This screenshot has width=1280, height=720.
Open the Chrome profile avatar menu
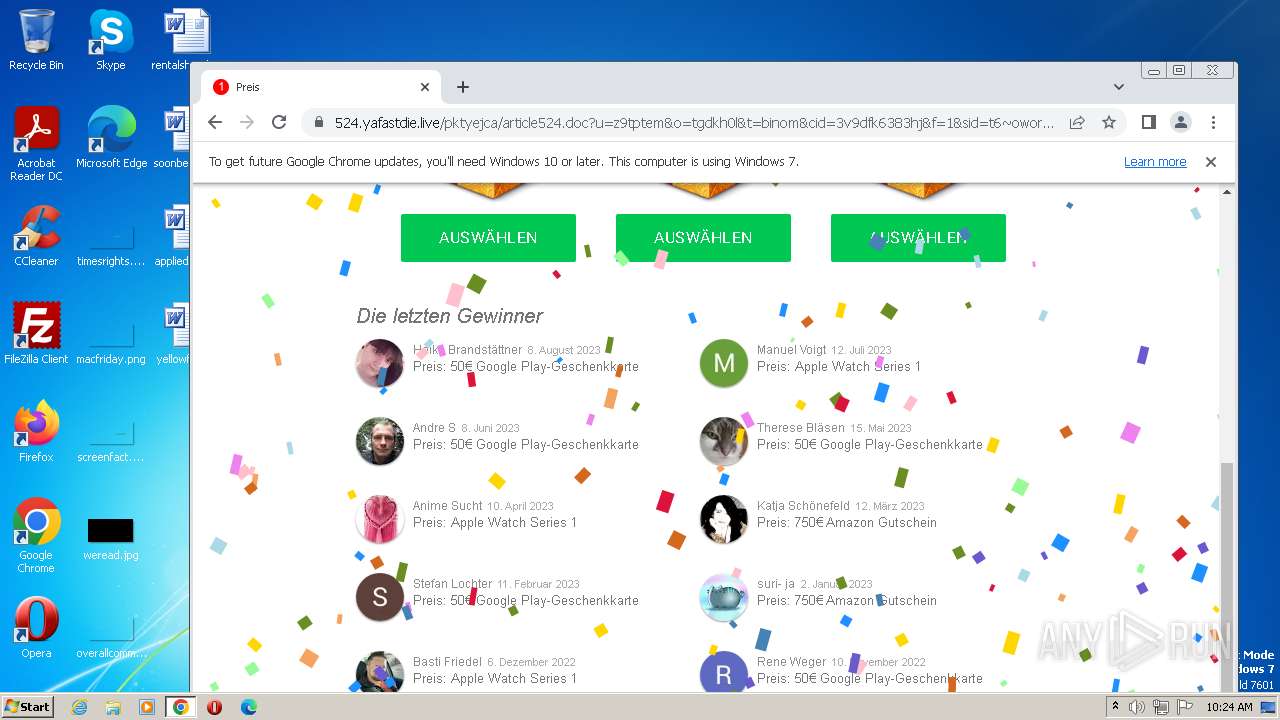(1181, 122)
